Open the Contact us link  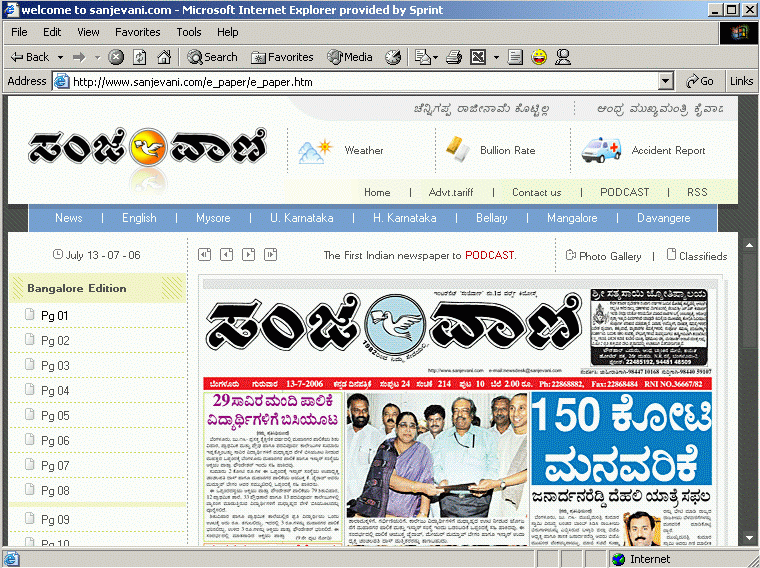537,192
